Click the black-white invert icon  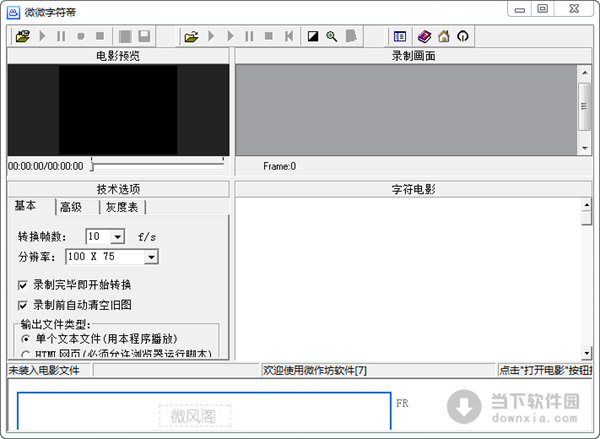[x=313, y=36]
